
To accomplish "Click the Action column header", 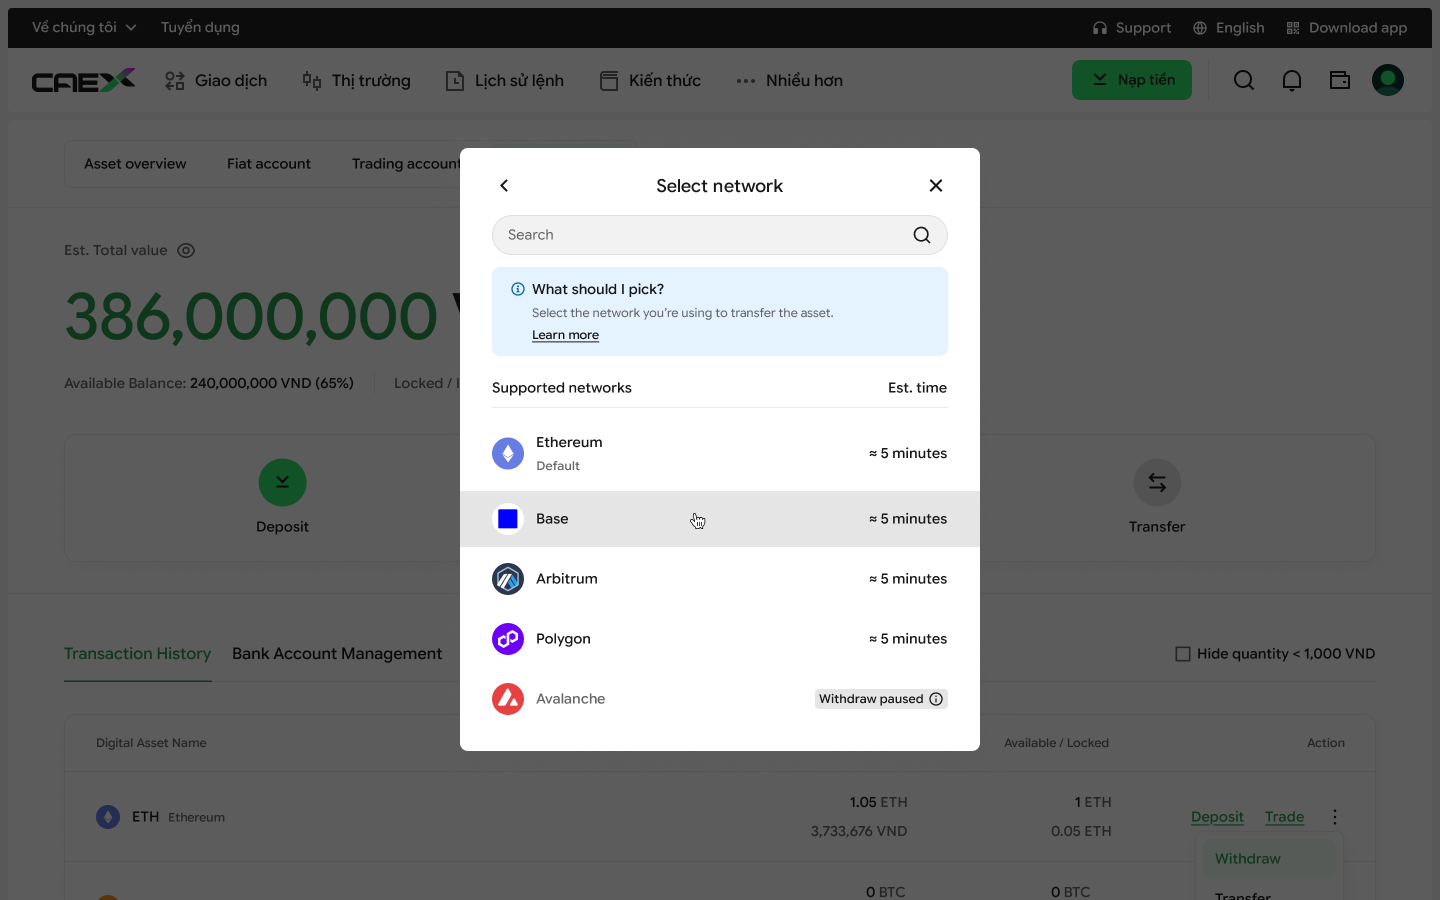I will [x=1326, y=743].
